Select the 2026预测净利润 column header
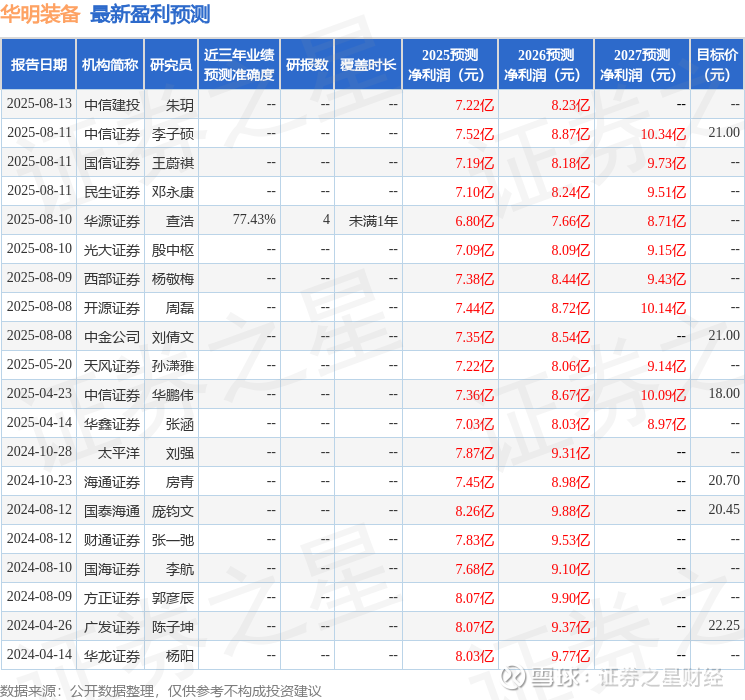 coord(546,65)
